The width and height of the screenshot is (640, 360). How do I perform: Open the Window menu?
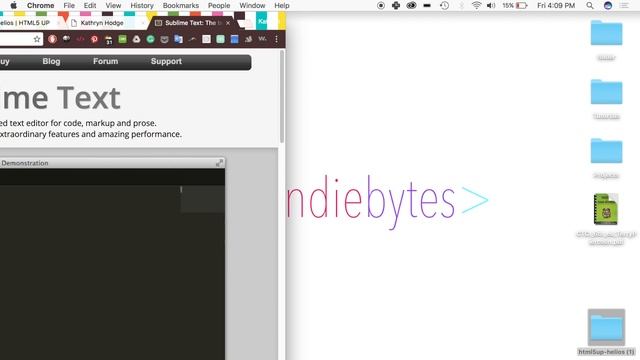(x=252, y=5)
